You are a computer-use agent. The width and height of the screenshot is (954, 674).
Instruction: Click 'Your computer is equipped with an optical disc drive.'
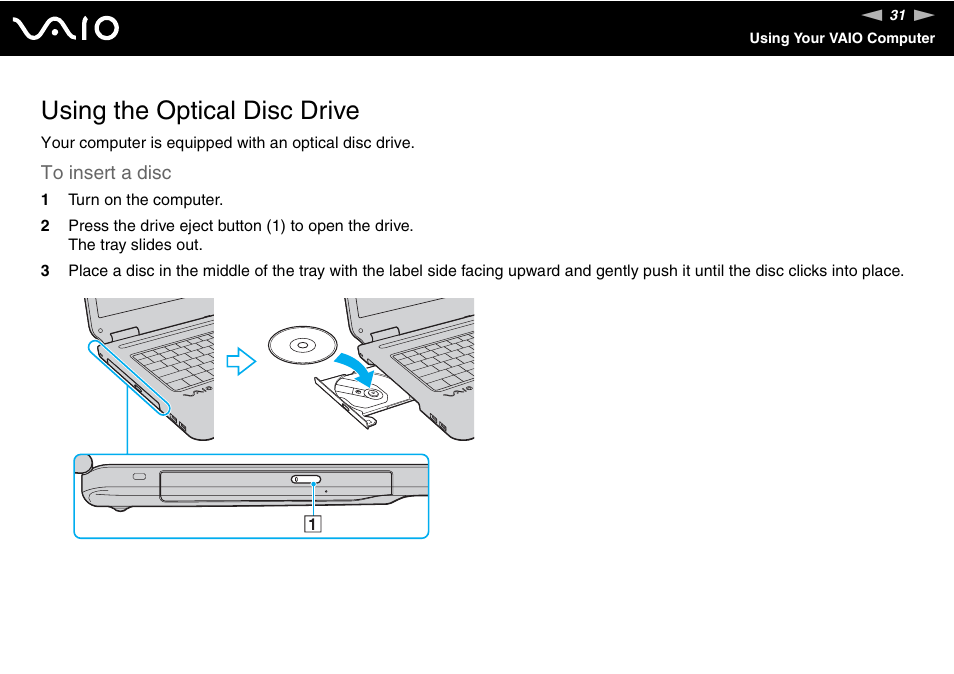(x=228, y=143)
